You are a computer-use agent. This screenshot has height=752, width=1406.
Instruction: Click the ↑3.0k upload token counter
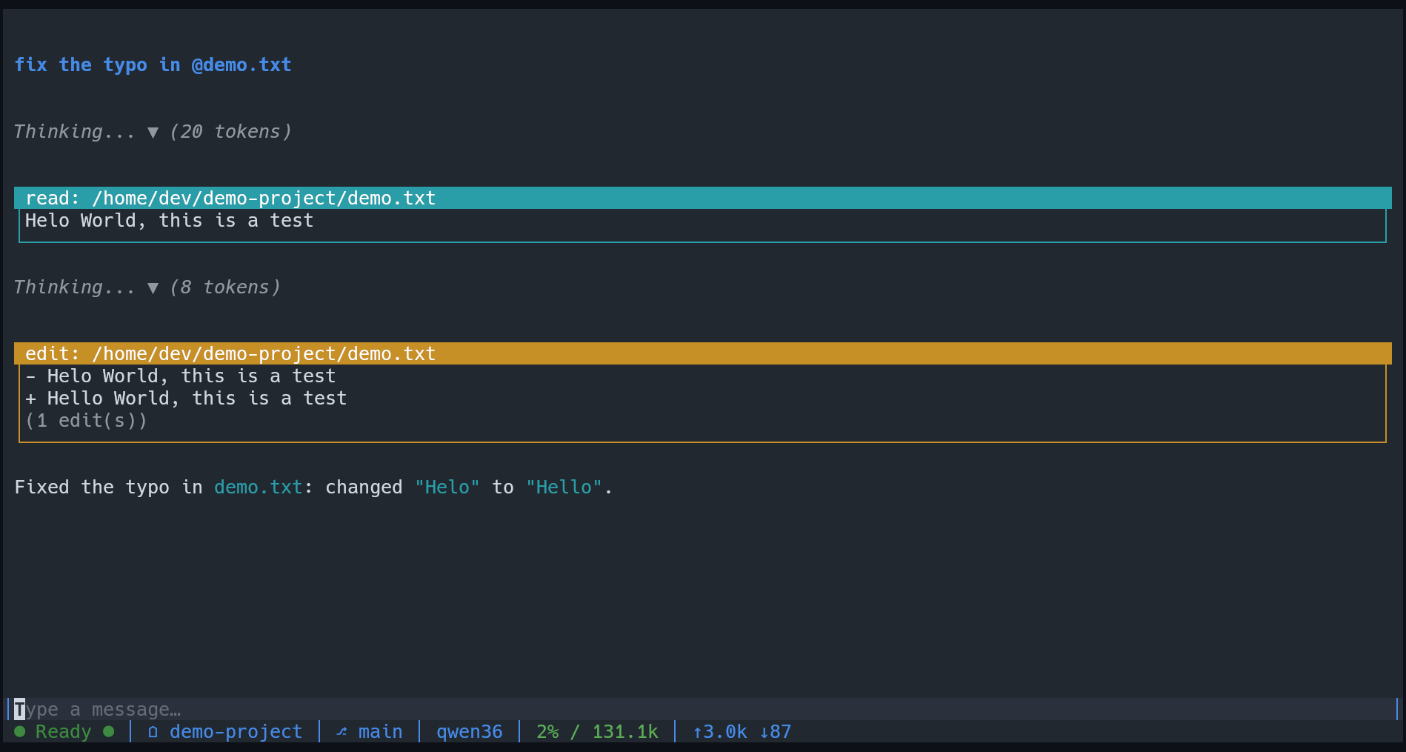(720, 732)
